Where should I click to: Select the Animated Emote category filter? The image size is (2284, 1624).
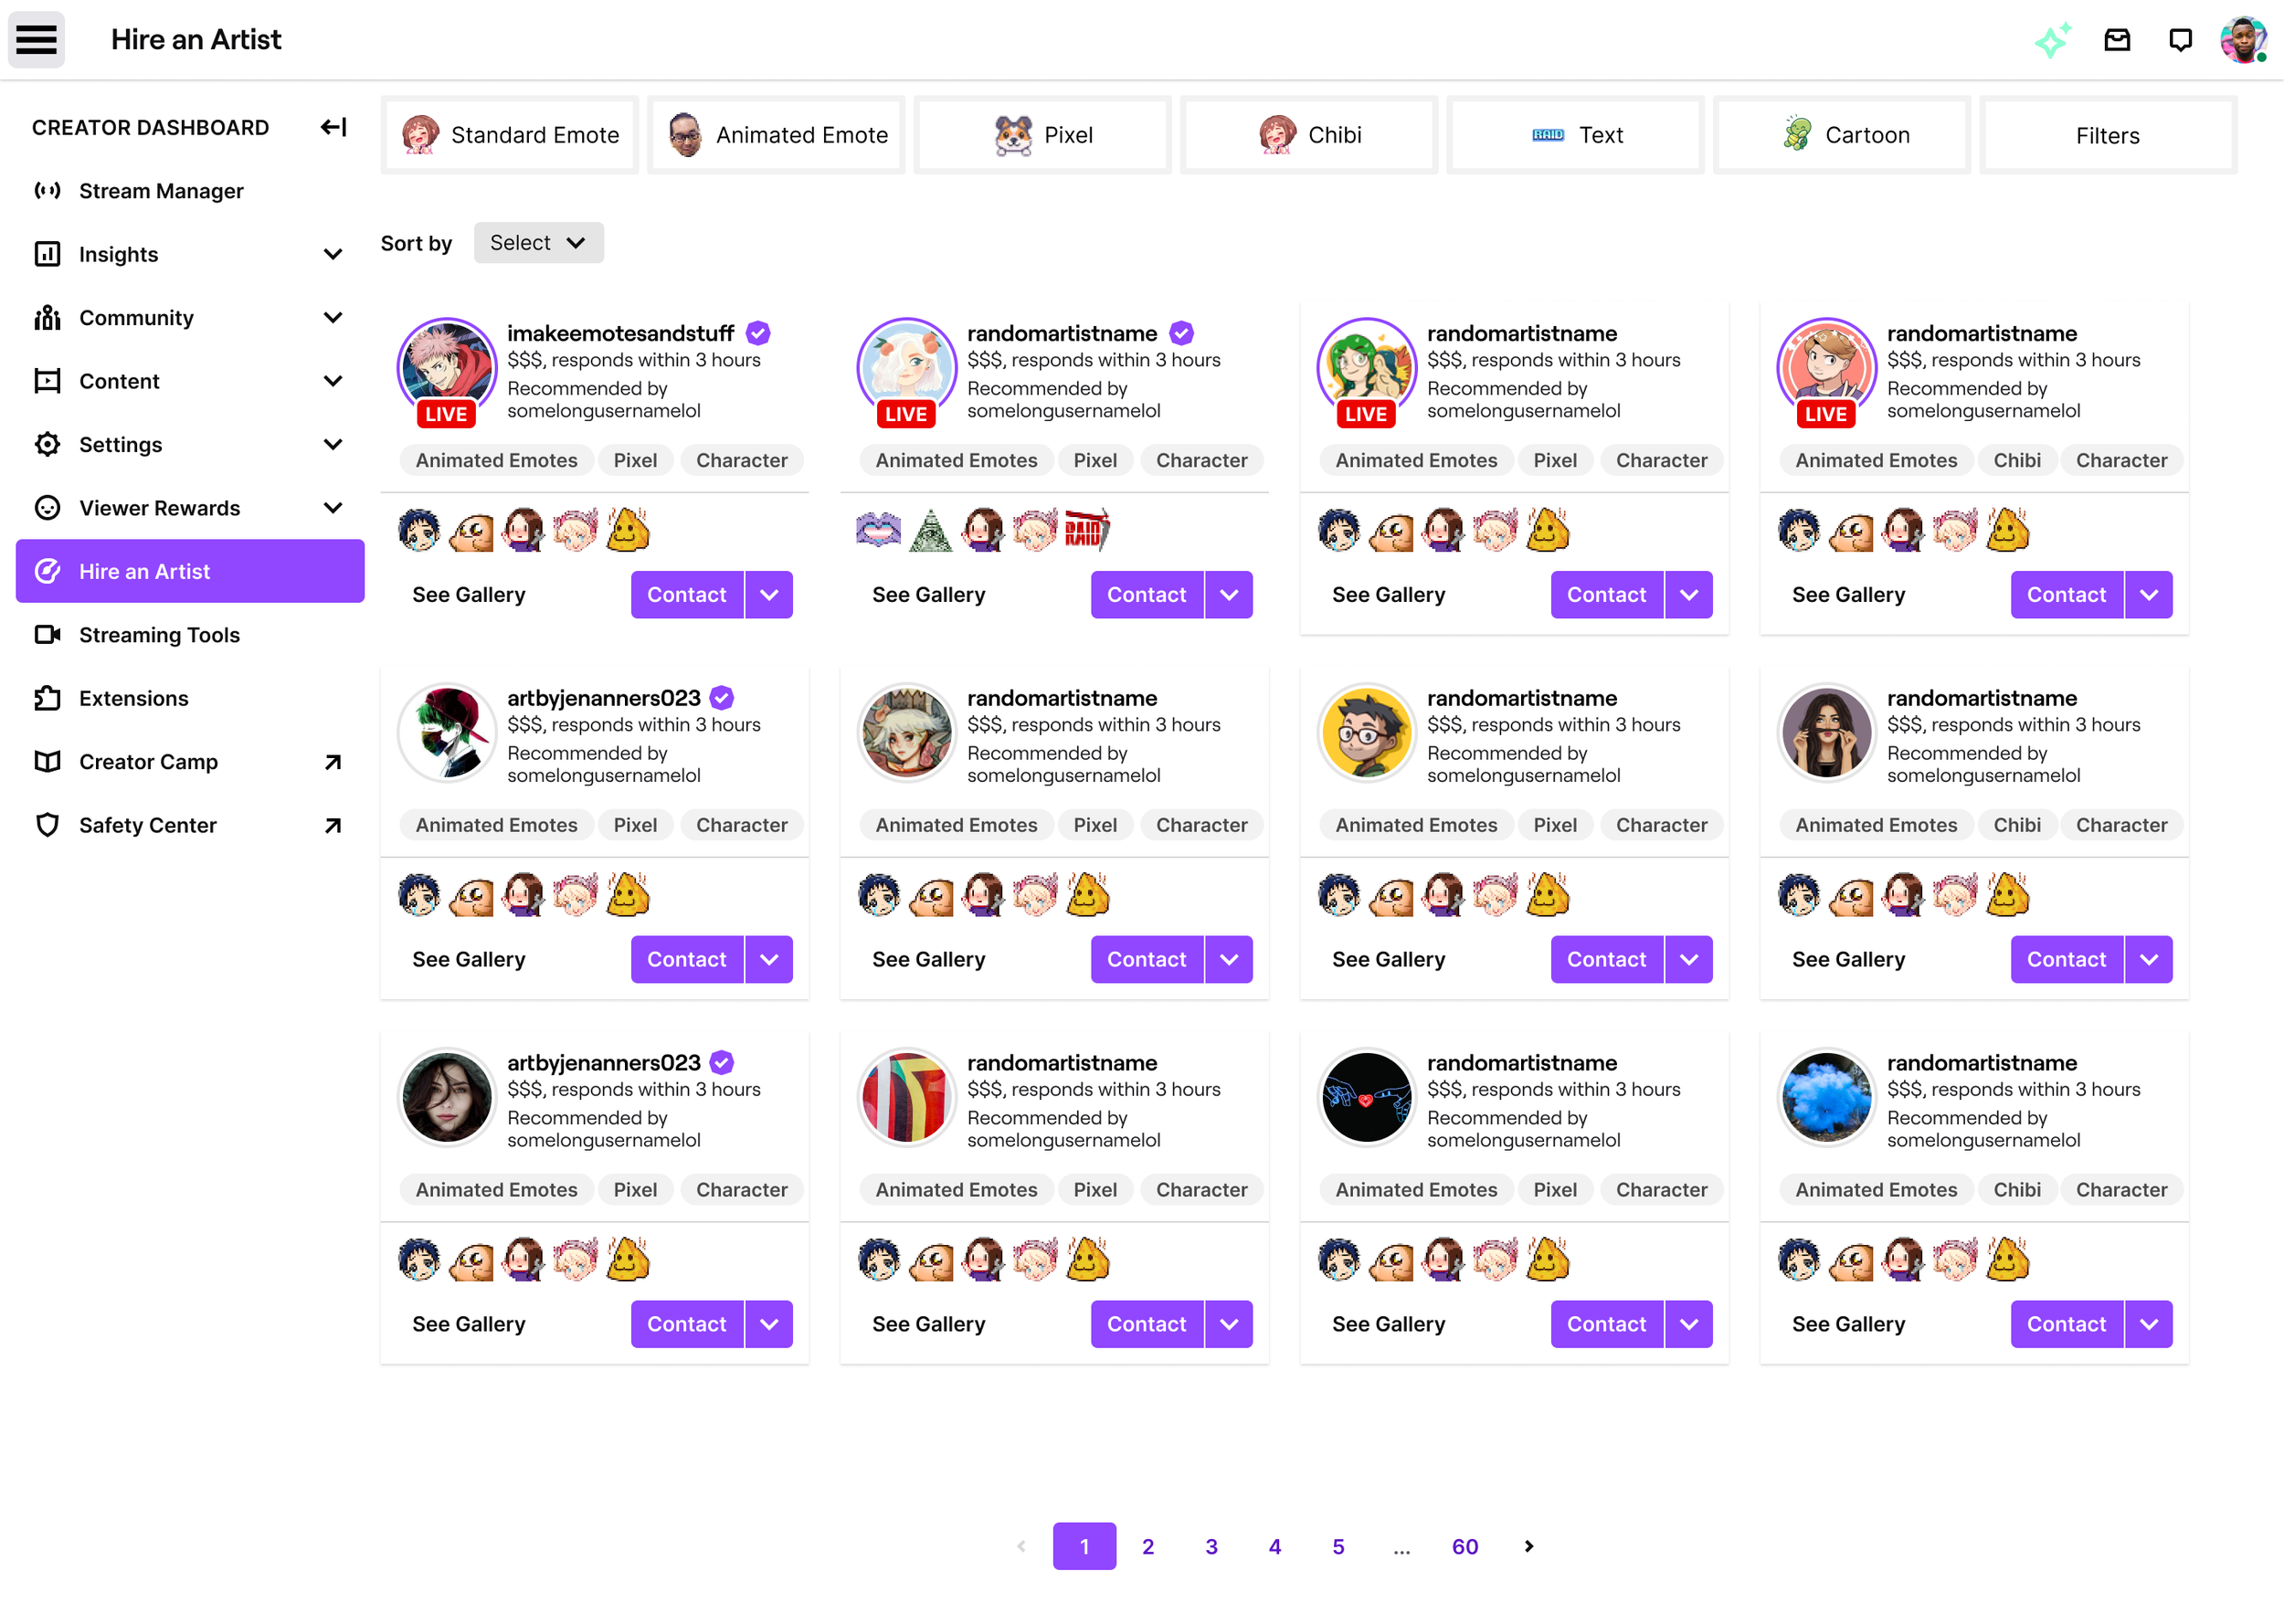click(776, 135)
